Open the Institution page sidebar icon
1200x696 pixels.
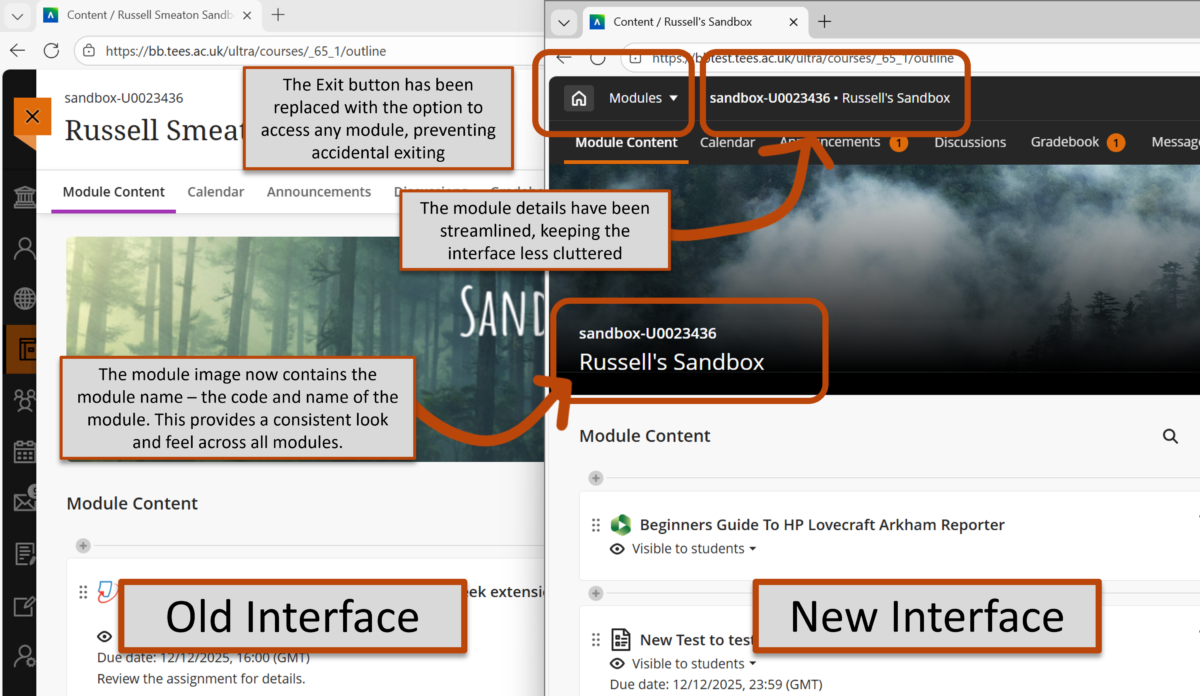(24, 196)
